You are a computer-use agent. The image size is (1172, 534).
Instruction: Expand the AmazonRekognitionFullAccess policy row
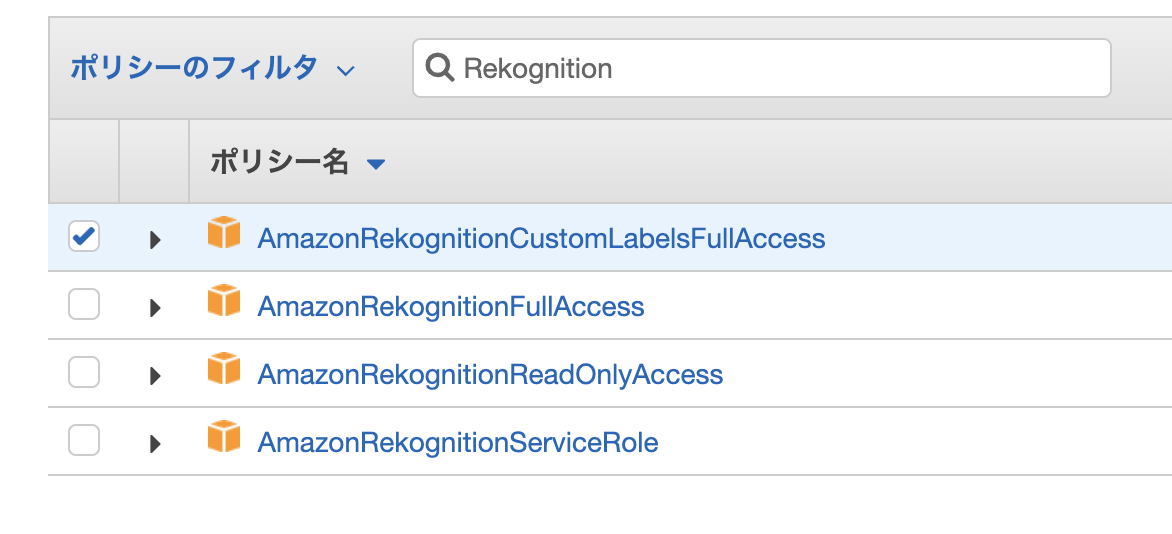(155, 308)
